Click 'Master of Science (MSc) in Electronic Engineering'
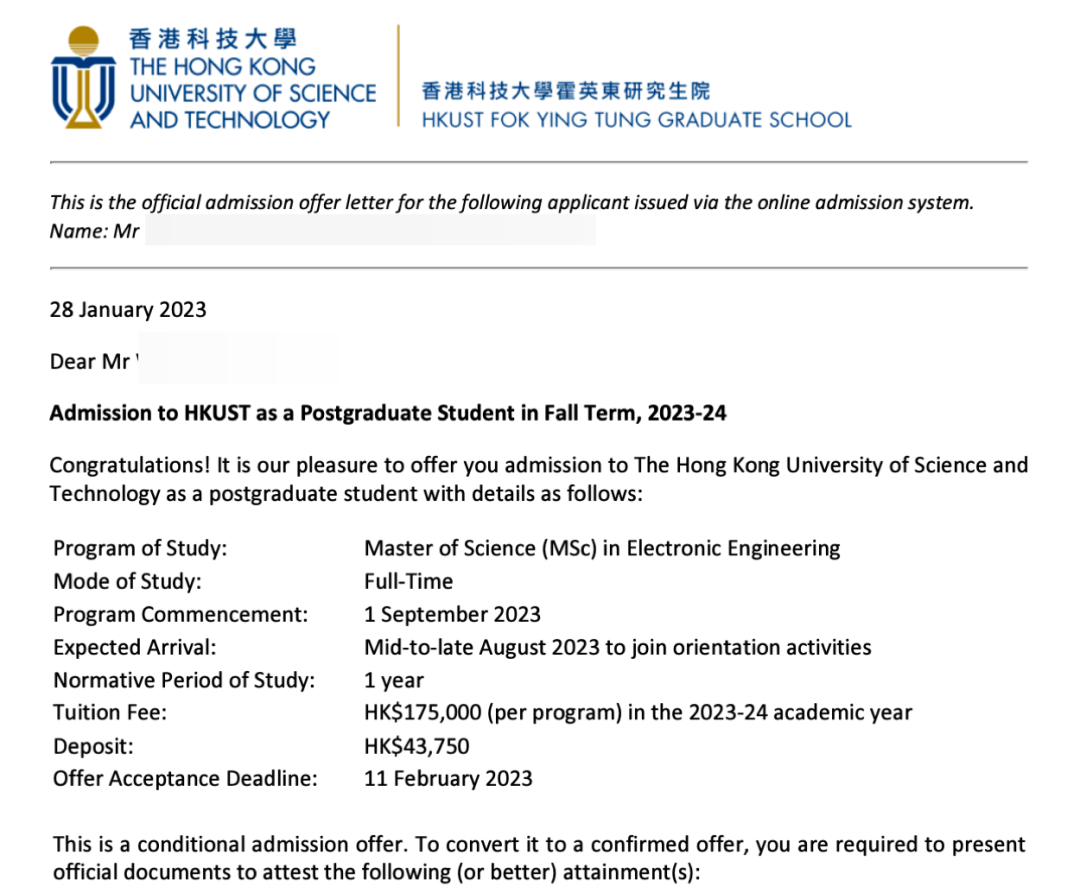Viewport: 1080px width, 893px height. point(602,548)
